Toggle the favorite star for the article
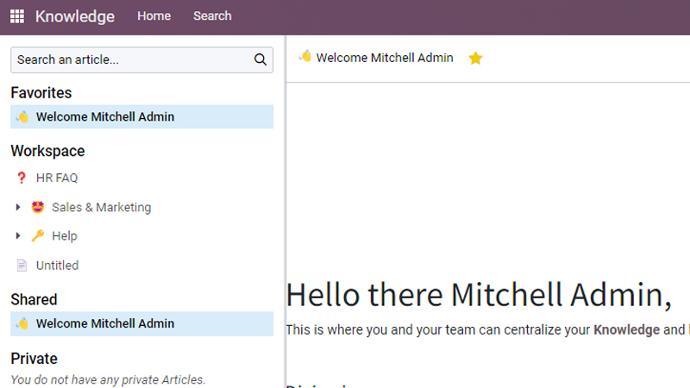 pos(475,58)
